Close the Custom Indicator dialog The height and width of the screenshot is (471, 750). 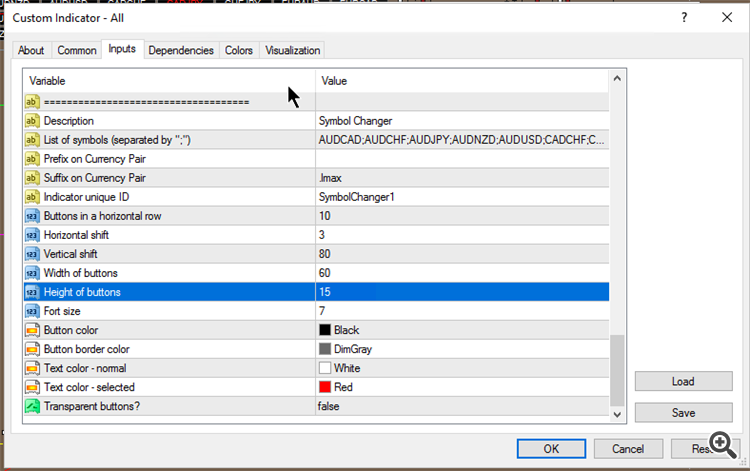(x=727, y=18)
